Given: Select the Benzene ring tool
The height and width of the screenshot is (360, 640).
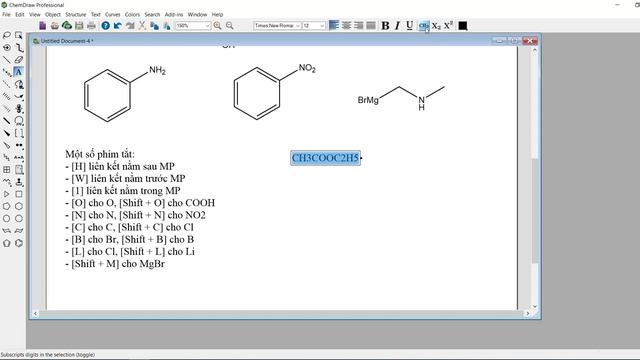Looking at the screenshot, I should click(19, 243).
